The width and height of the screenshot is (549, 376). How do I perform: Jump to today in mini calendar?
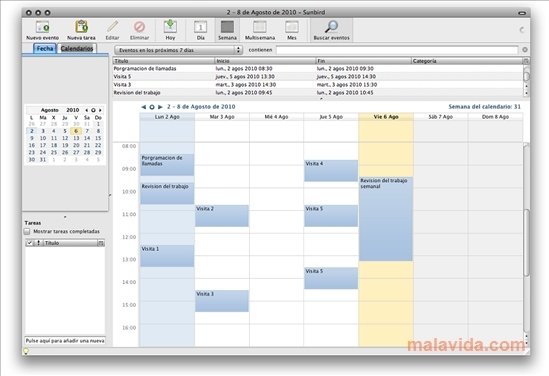coord(93,110)
